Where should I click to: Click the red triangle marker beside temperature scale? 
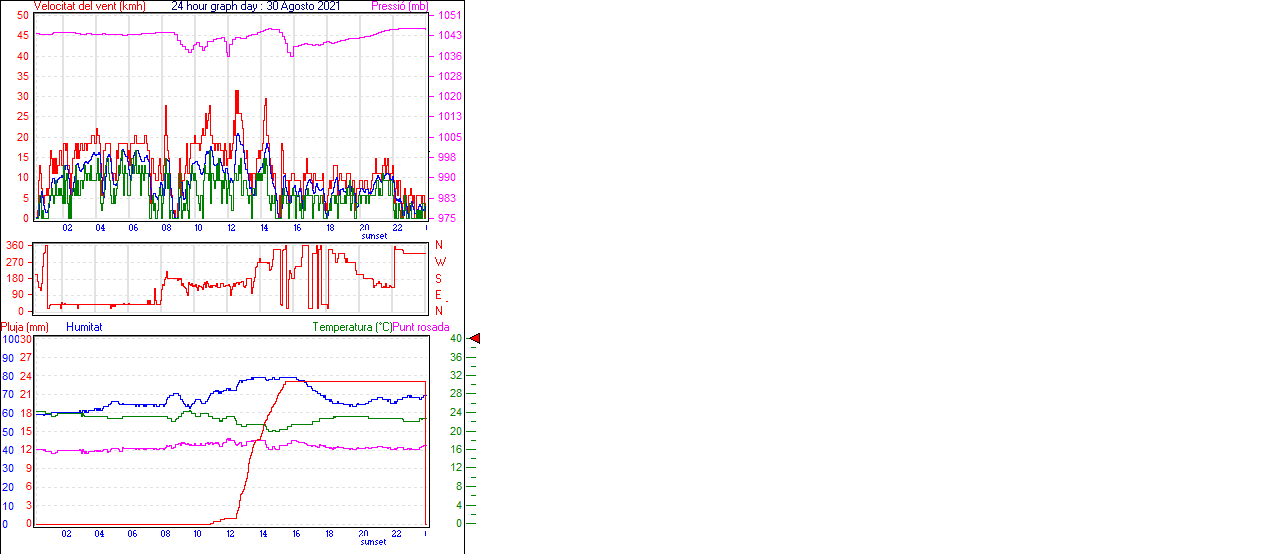pyautogui.click(x=475, y=339)
